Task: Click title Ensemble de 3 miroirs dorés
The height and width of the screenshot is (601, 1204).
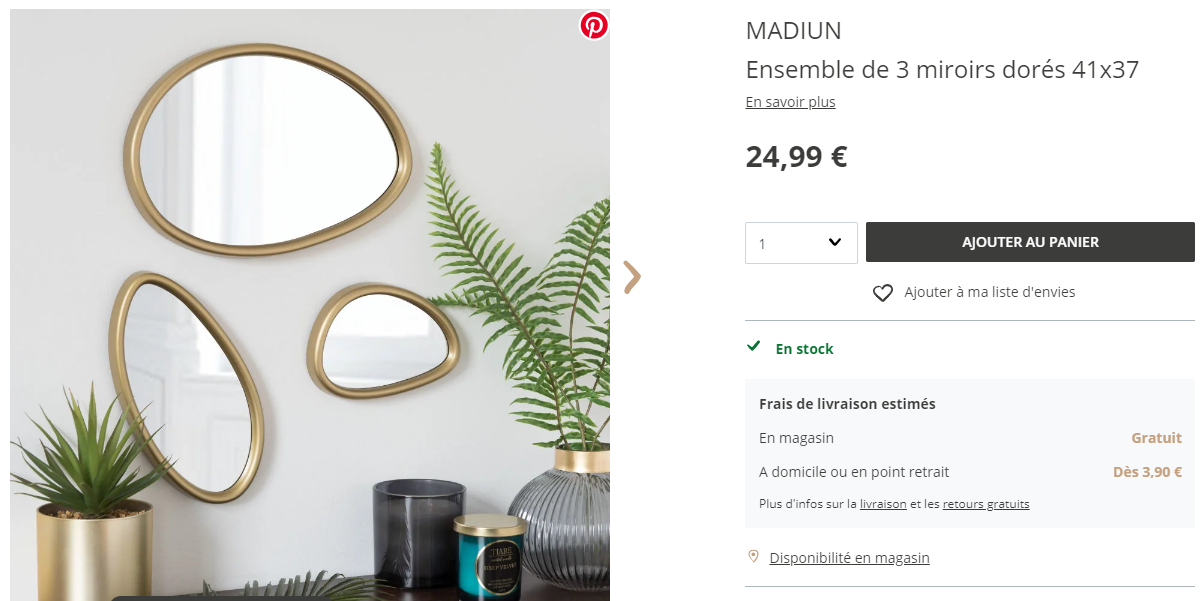Action: 942,70
